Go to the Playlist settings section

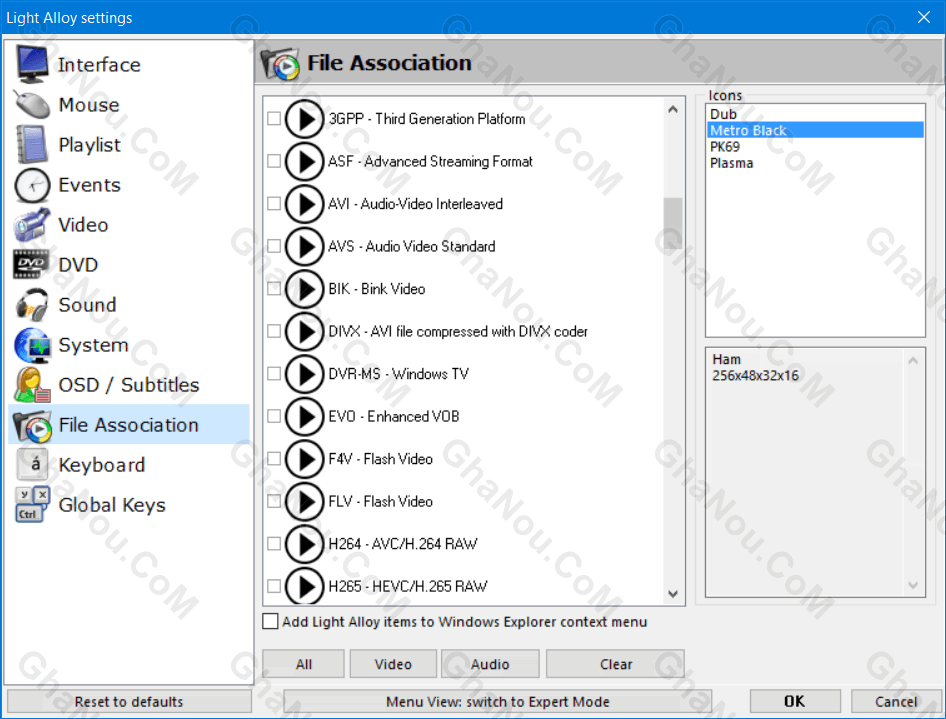(129, 145)
